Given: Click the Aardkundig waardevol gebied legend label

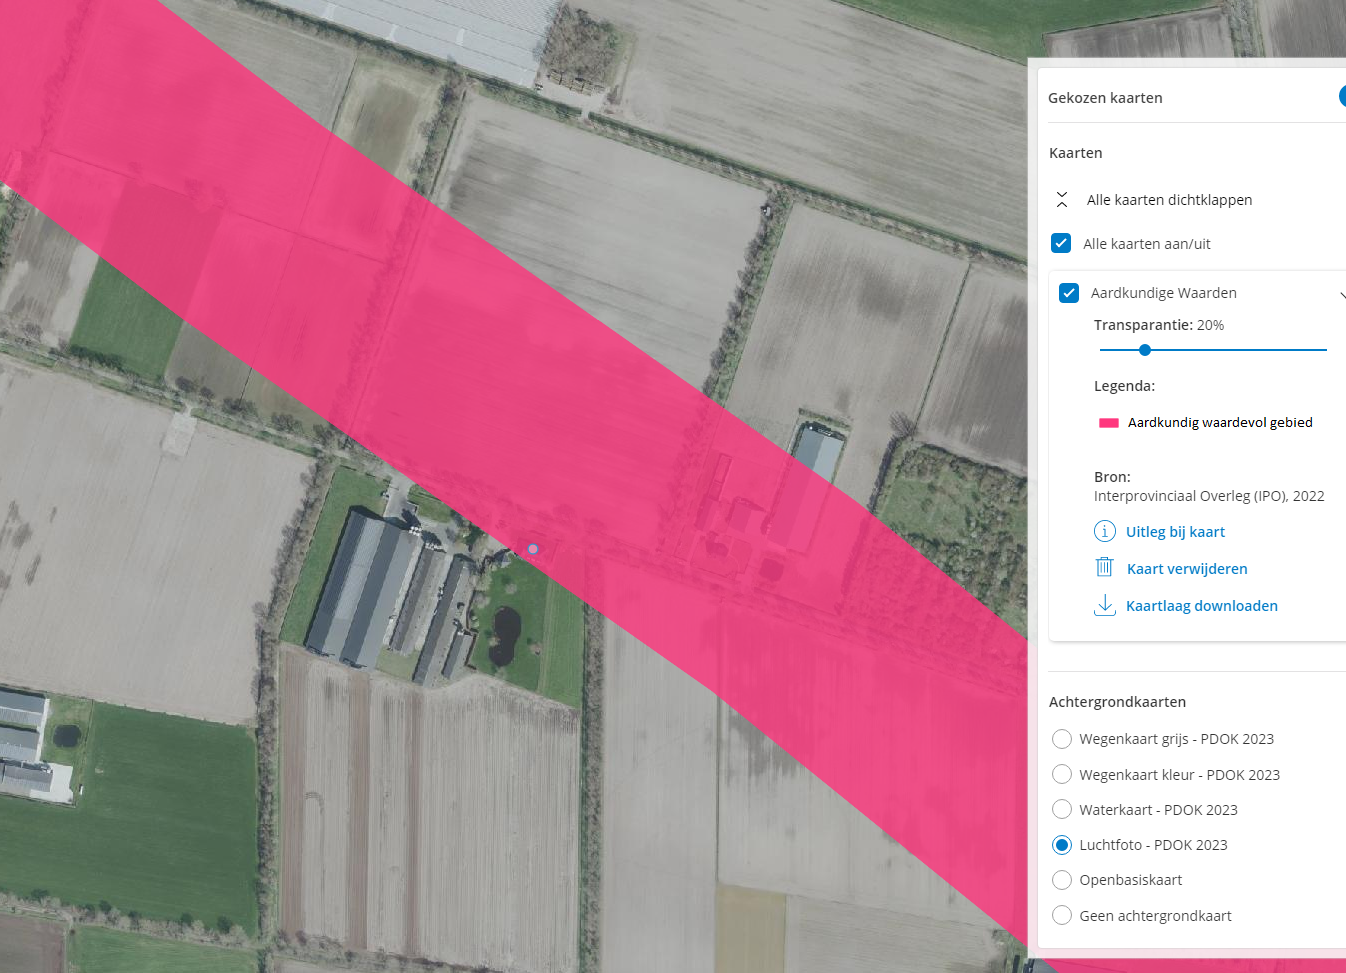Looking at the screenshot, I should (x=1220, y=423).
